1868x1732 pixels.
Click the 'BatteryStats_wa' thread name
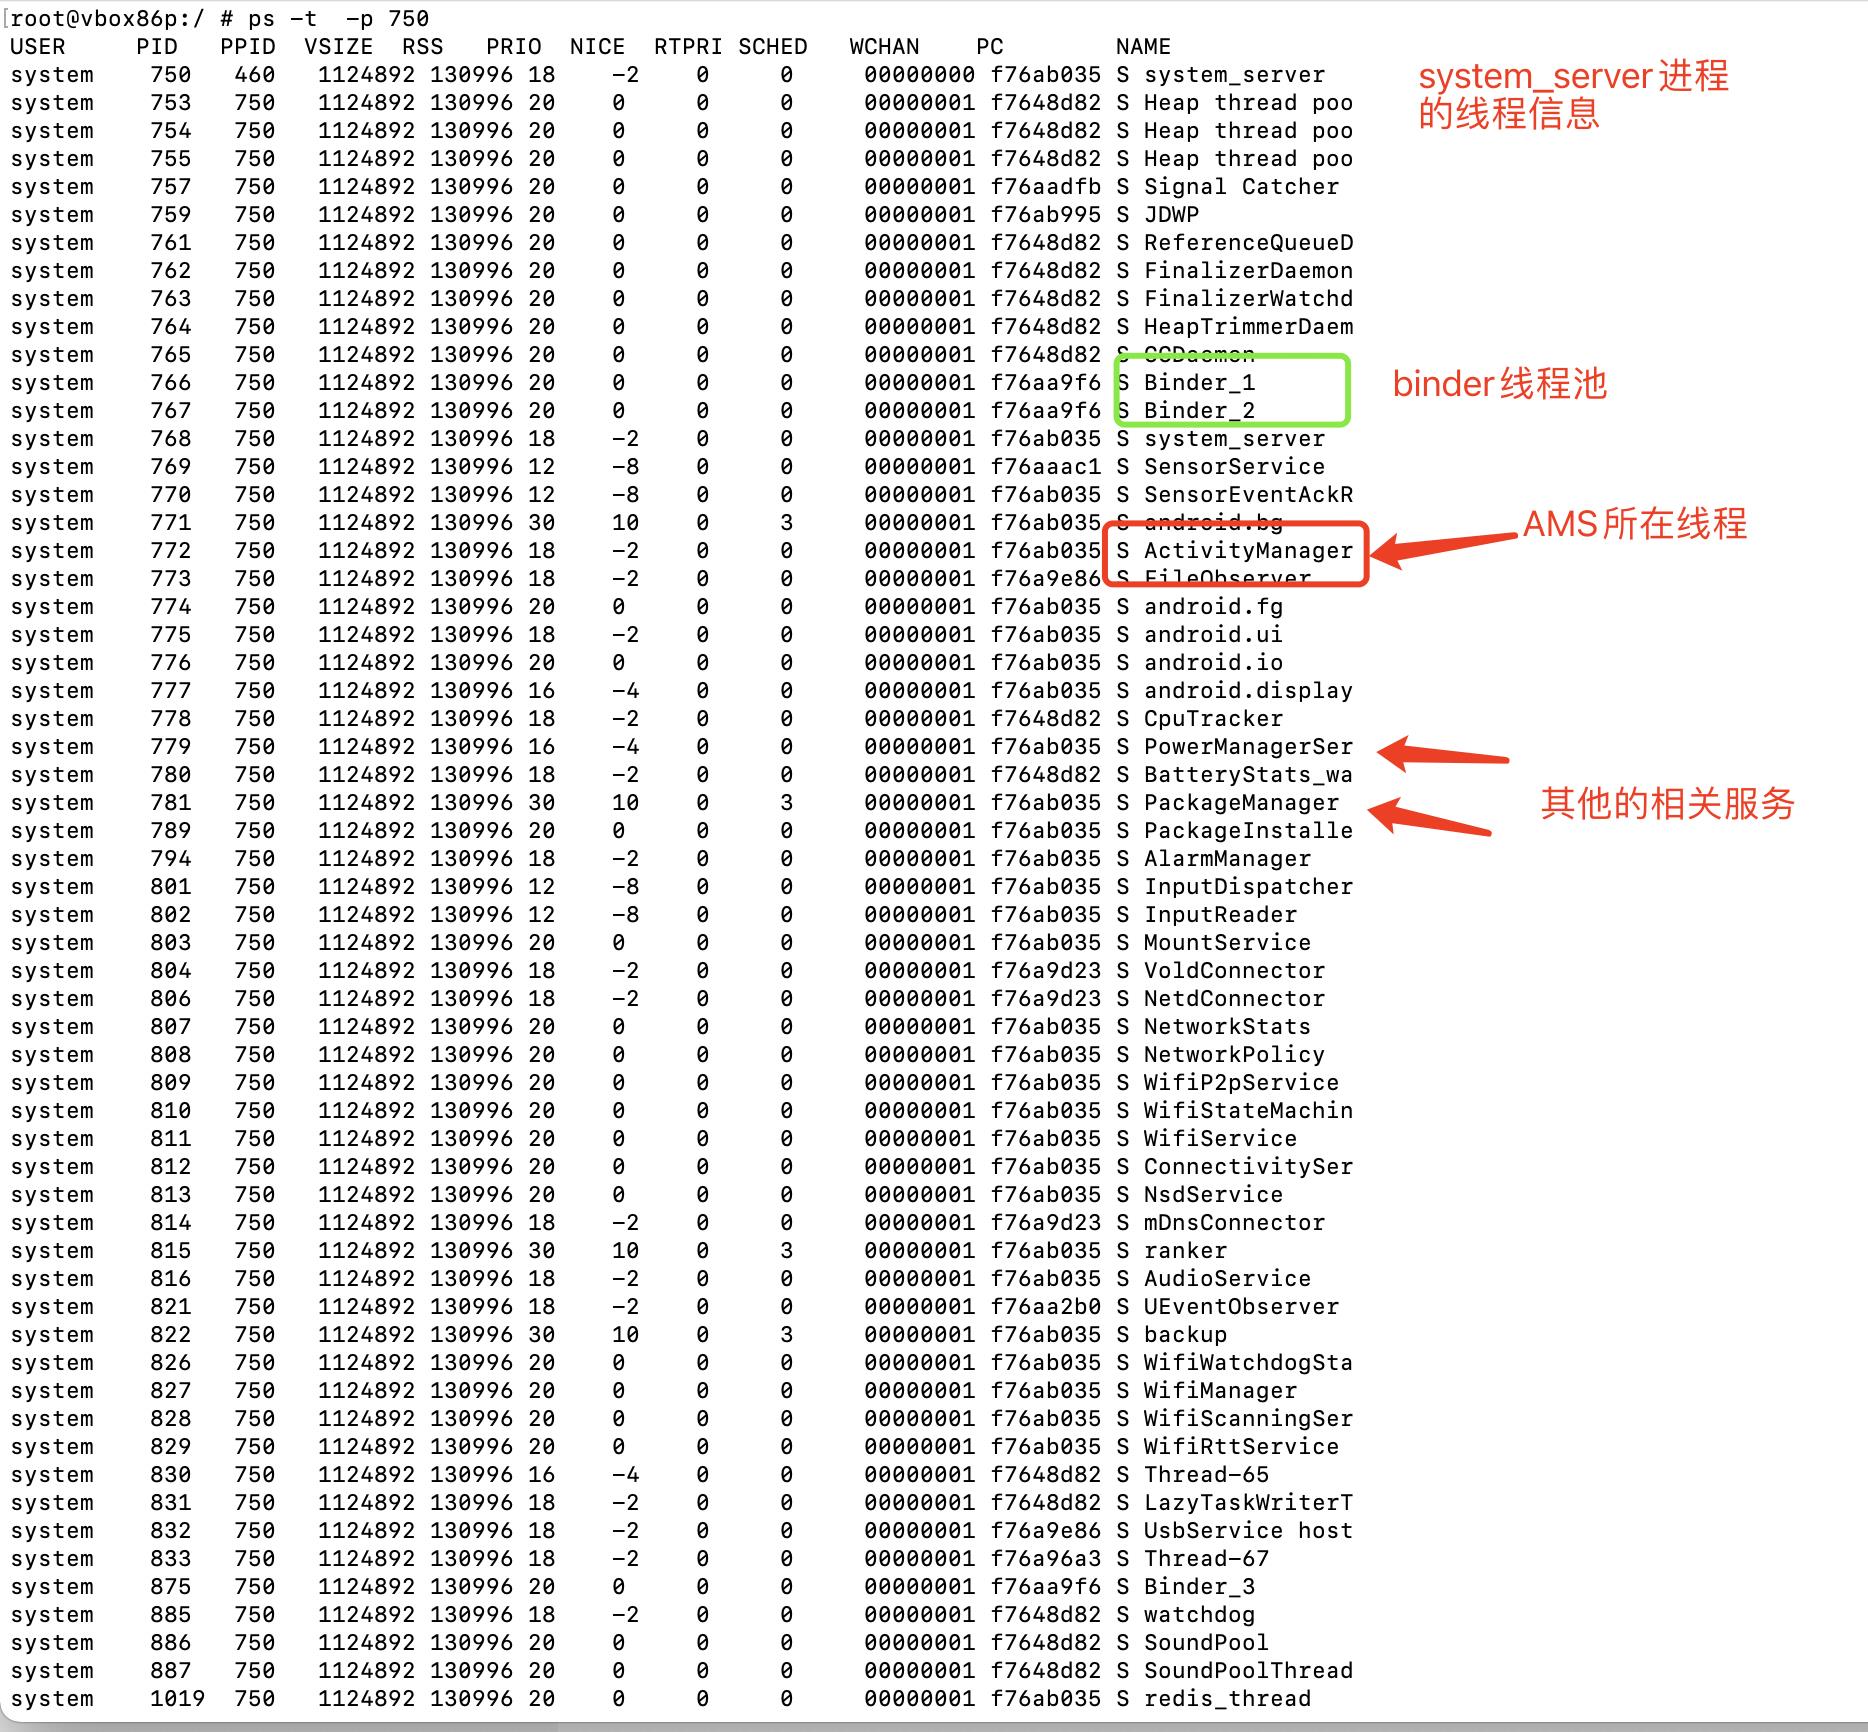click(1248, 774)
